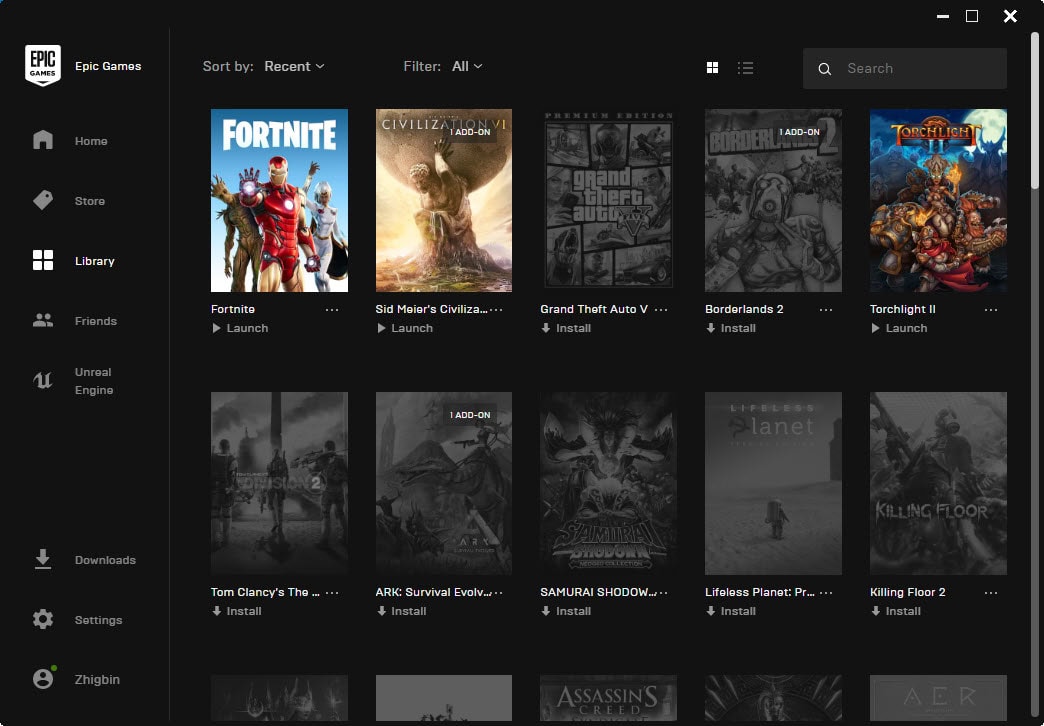The height and width of the screenshot is (726, 1044).
Task: Click the Zhigbin profile avatar icon
Action: click(x=43, y=679)
